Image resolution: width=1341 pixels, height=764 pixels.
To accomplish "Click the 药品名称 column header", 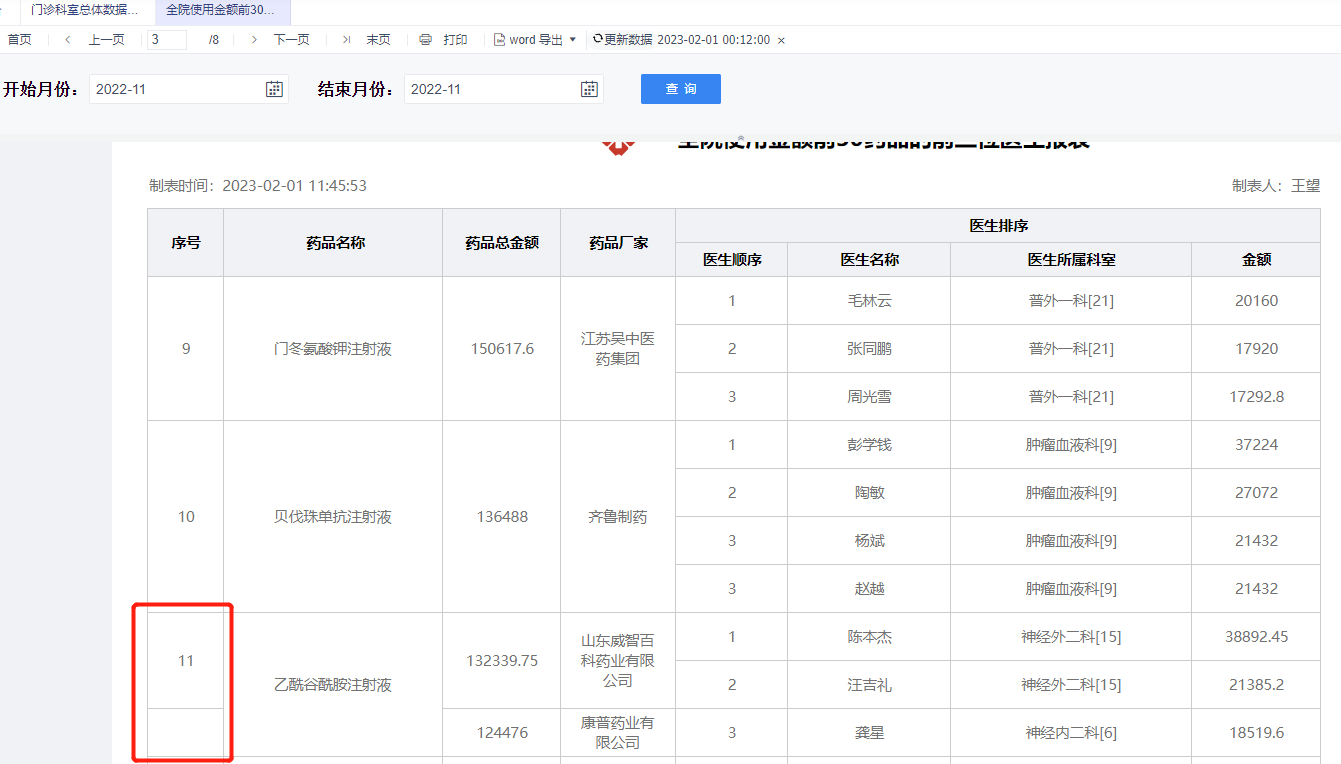I will (x=335, y=242).
